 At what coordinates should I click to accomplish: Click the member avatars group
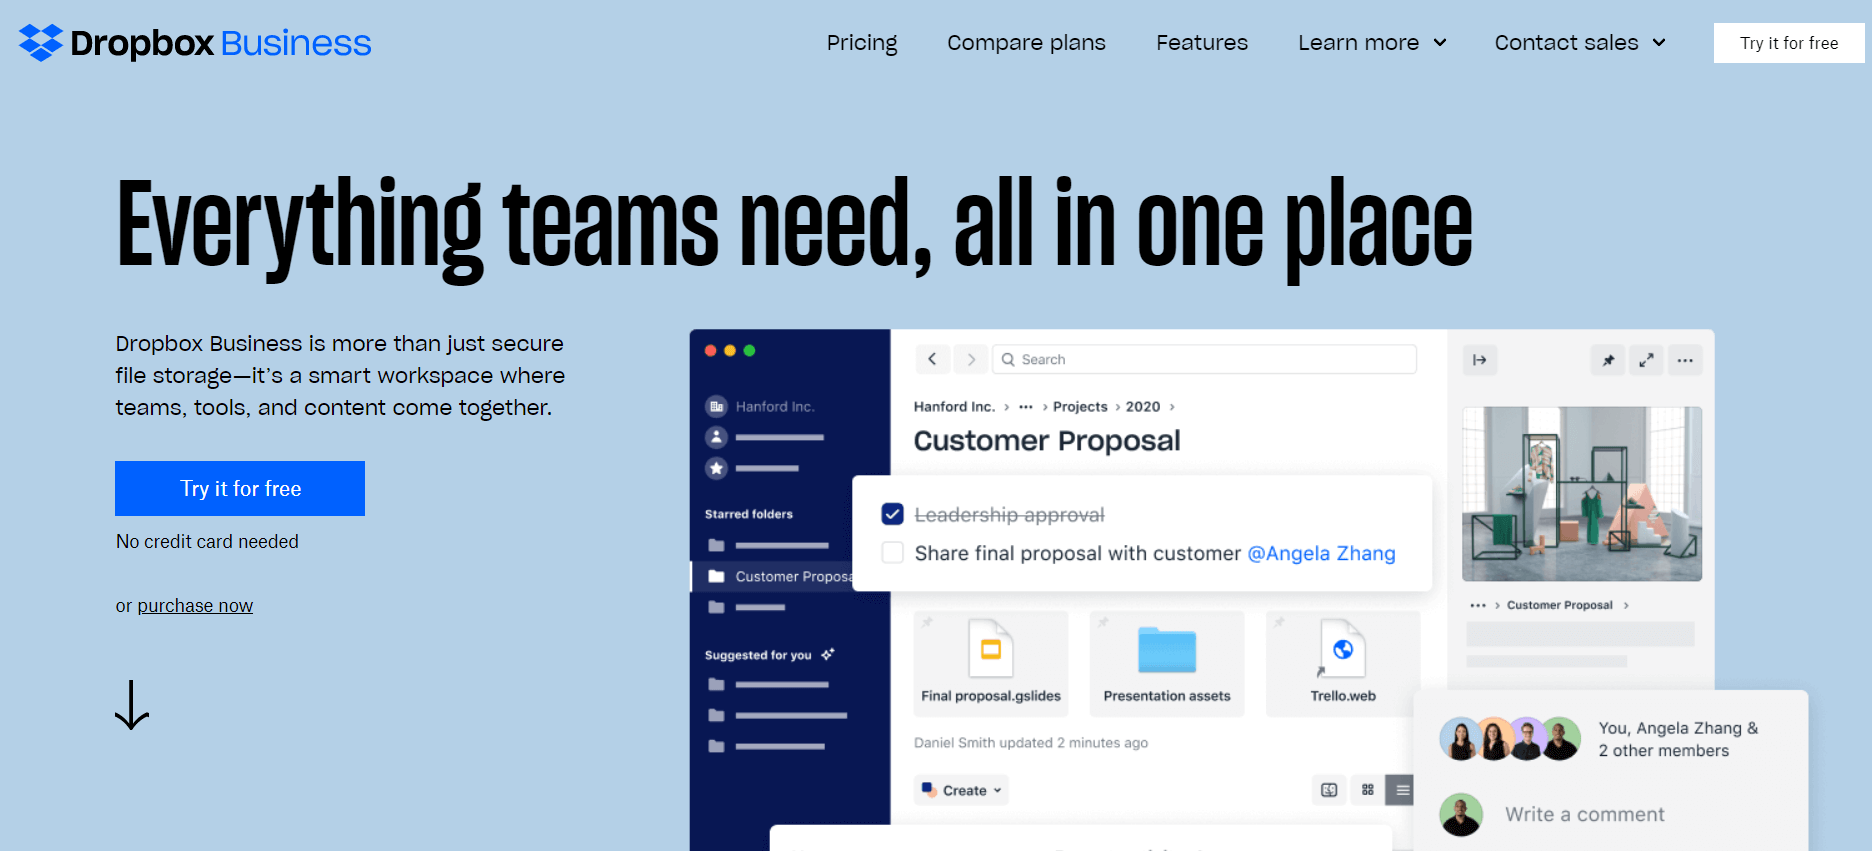click(1510, 739)
